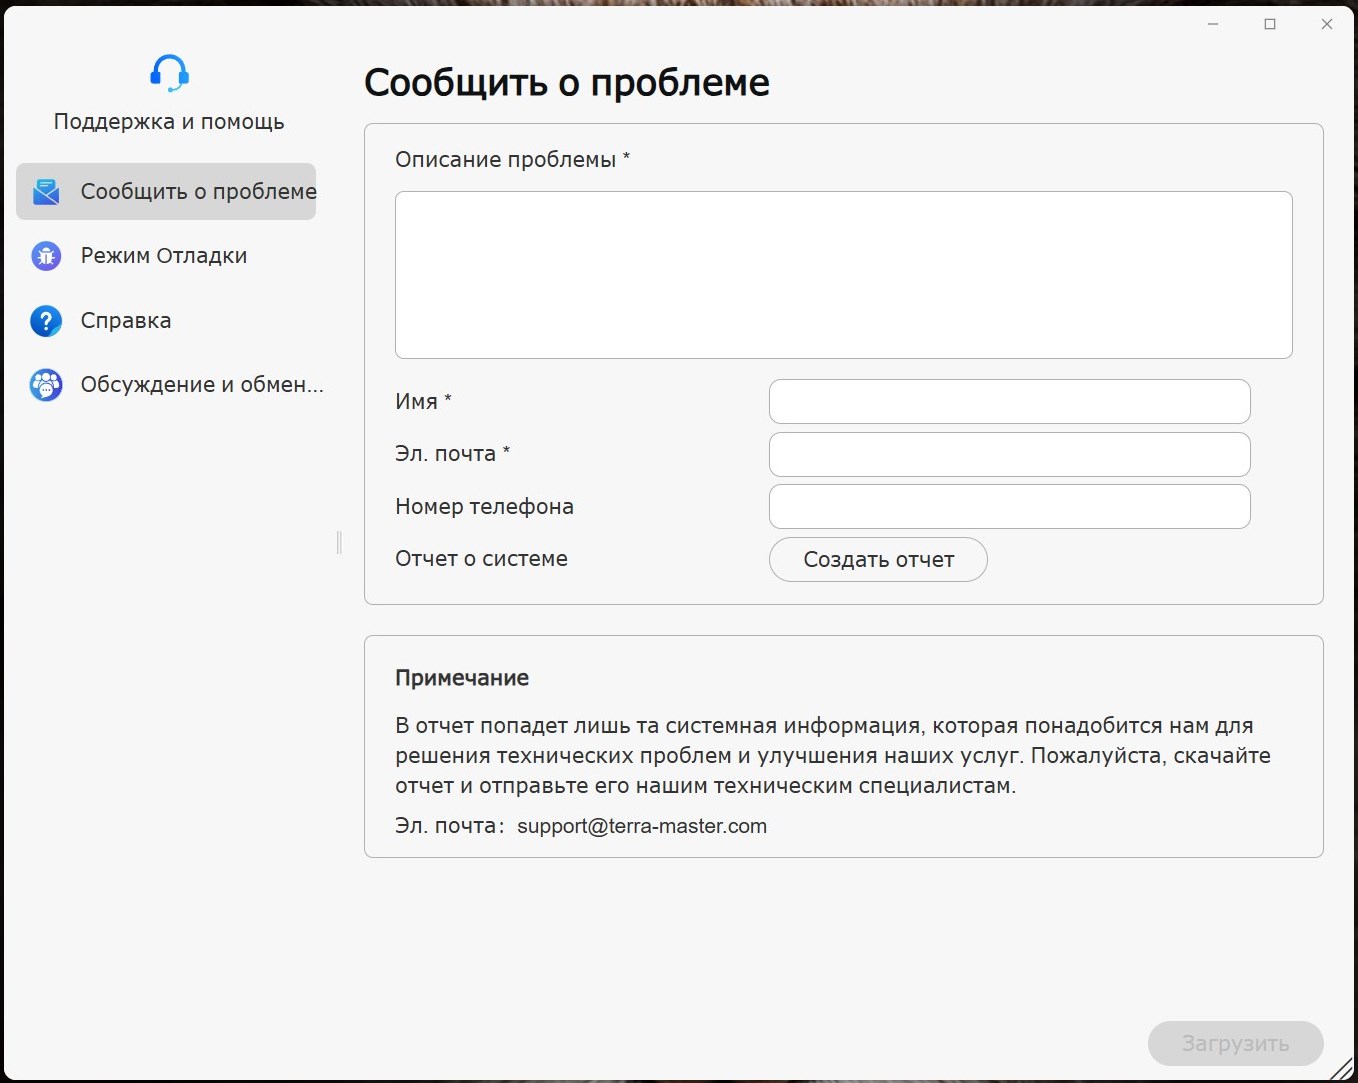Click the window resize grip corner
1358x1083 pixels.
tap(1343, 1070)
